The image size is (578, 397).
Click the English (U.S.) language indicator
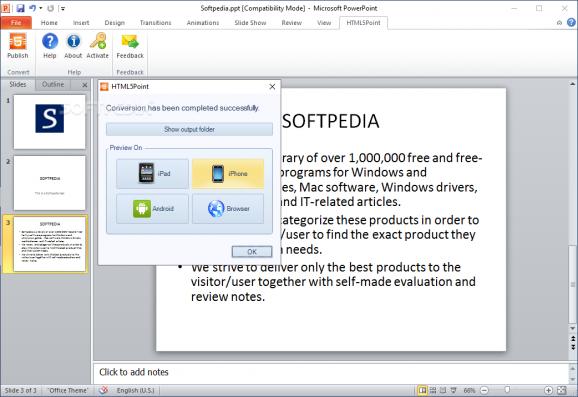click(x=135, y=390)
